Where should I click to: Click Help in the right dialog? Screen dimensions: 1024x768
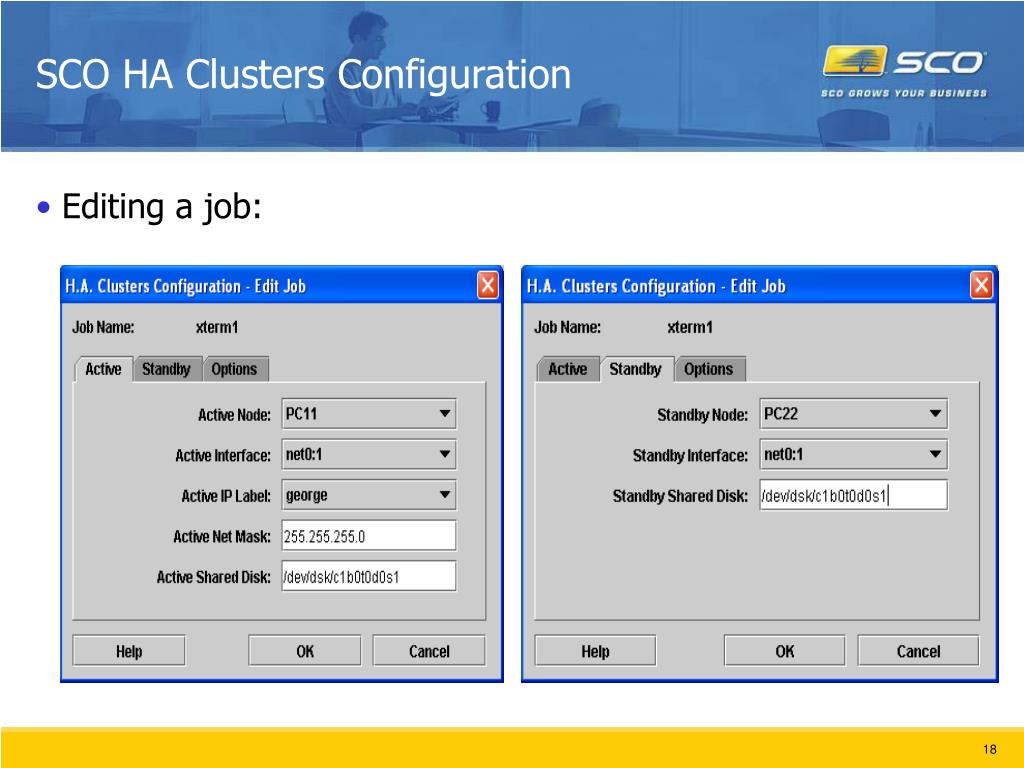click(x=595, y=650)
